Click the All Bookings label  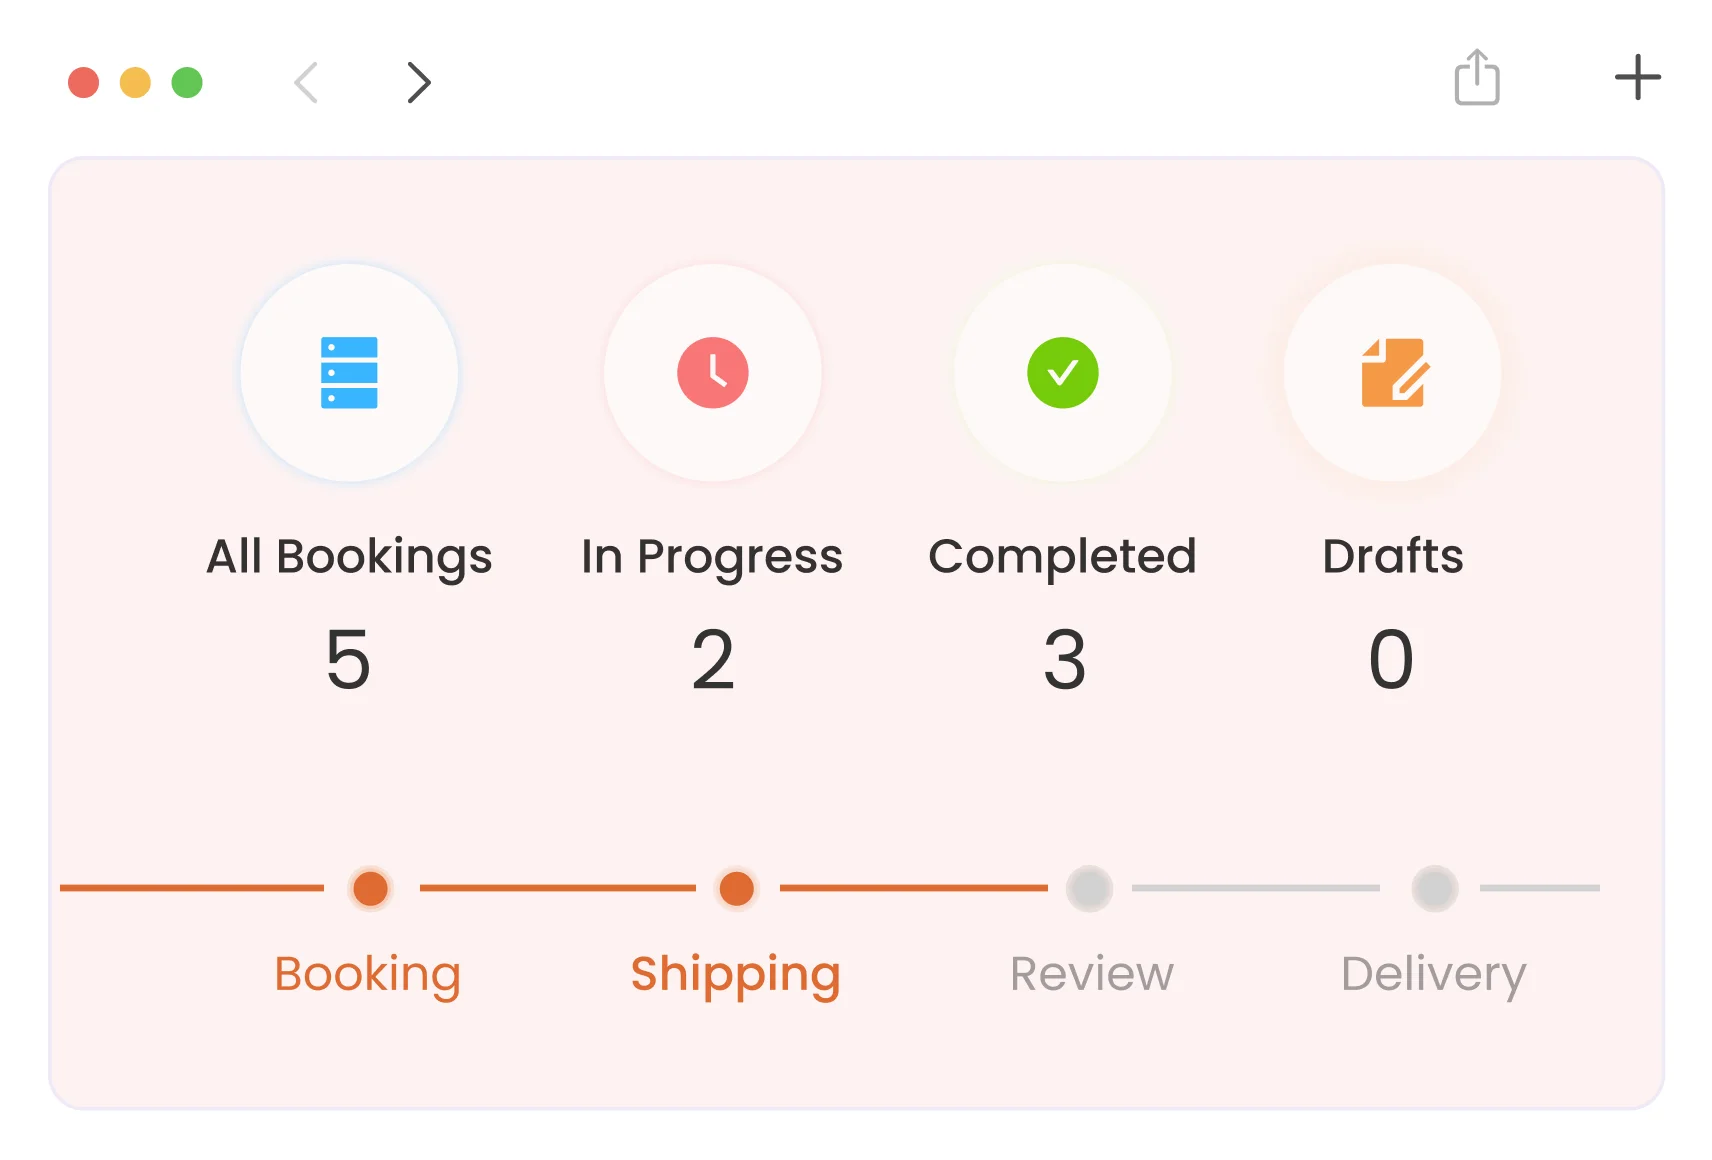pyautogui.click(x=349, y=556)
